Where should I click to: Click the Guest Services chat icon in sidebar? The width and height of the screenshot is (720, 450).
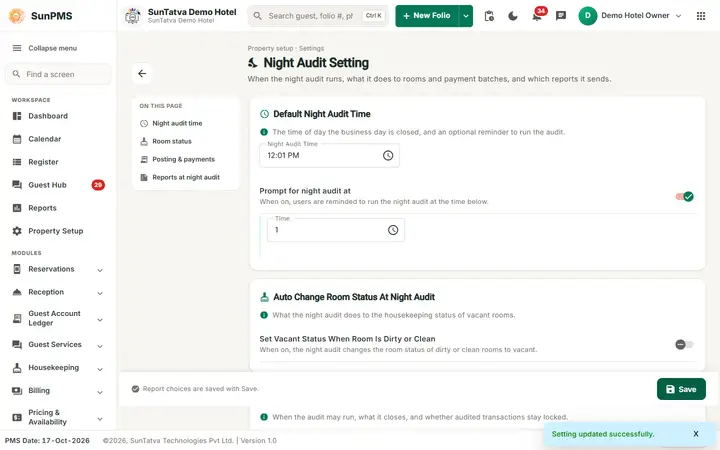click(17, 344)
